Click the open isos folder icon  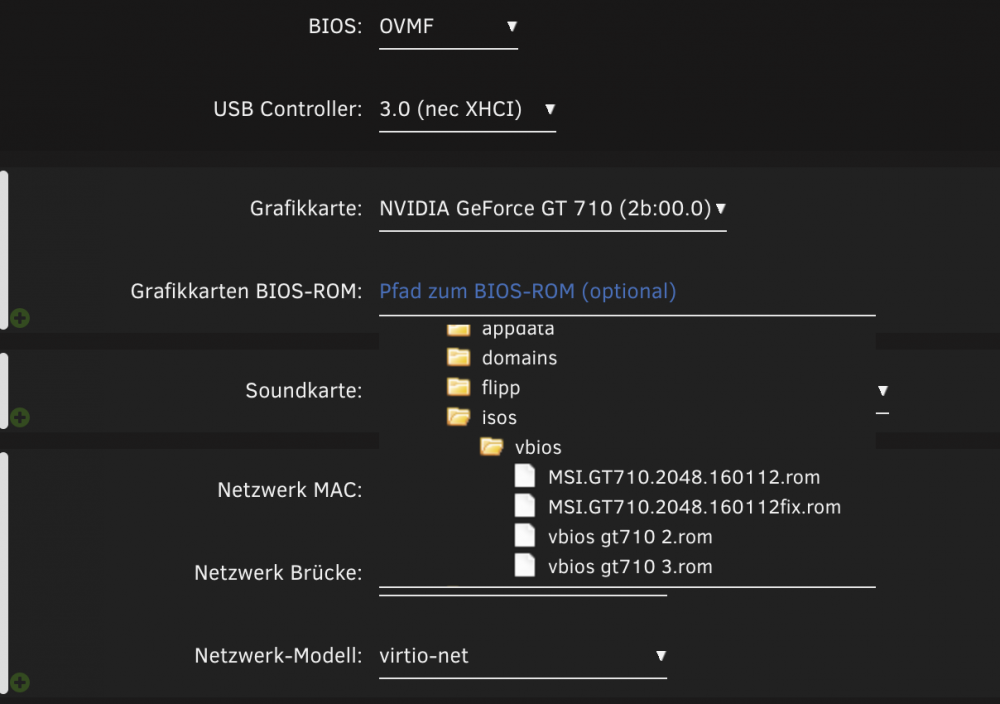pyautogui.click(x=459, y=417)
